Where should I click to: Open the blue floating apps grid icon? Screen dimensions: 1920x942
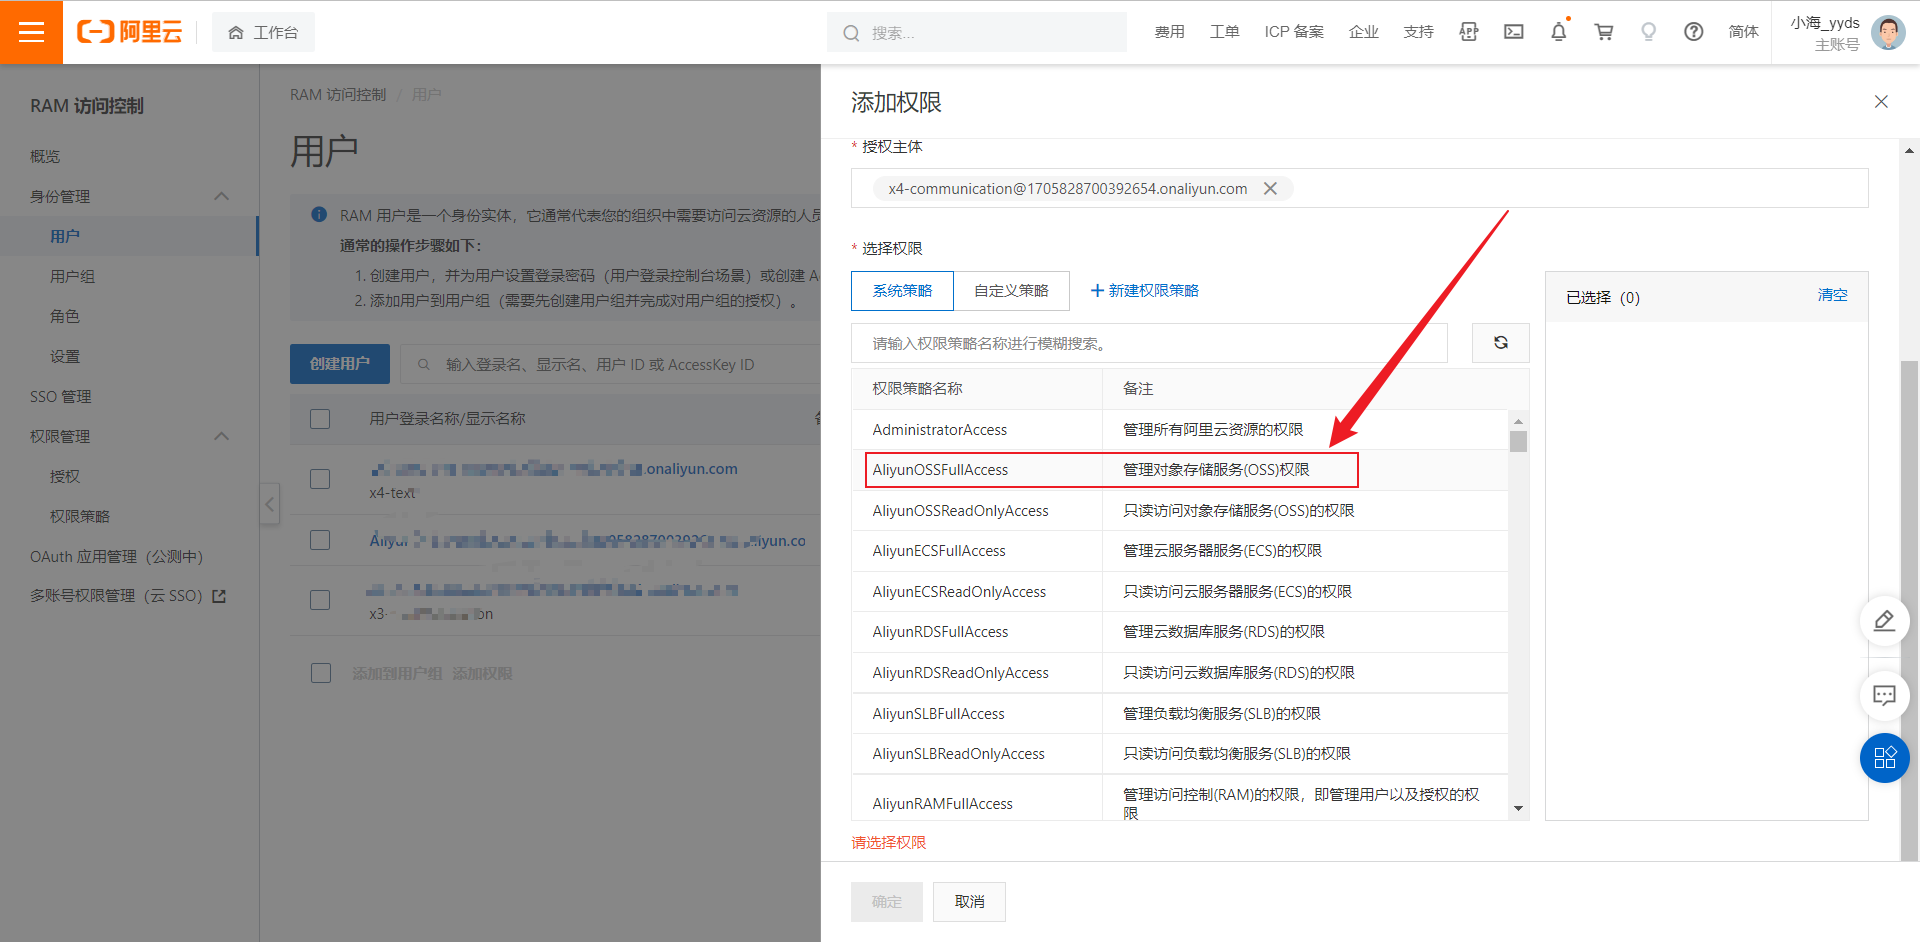click(x=1884, y=758)
